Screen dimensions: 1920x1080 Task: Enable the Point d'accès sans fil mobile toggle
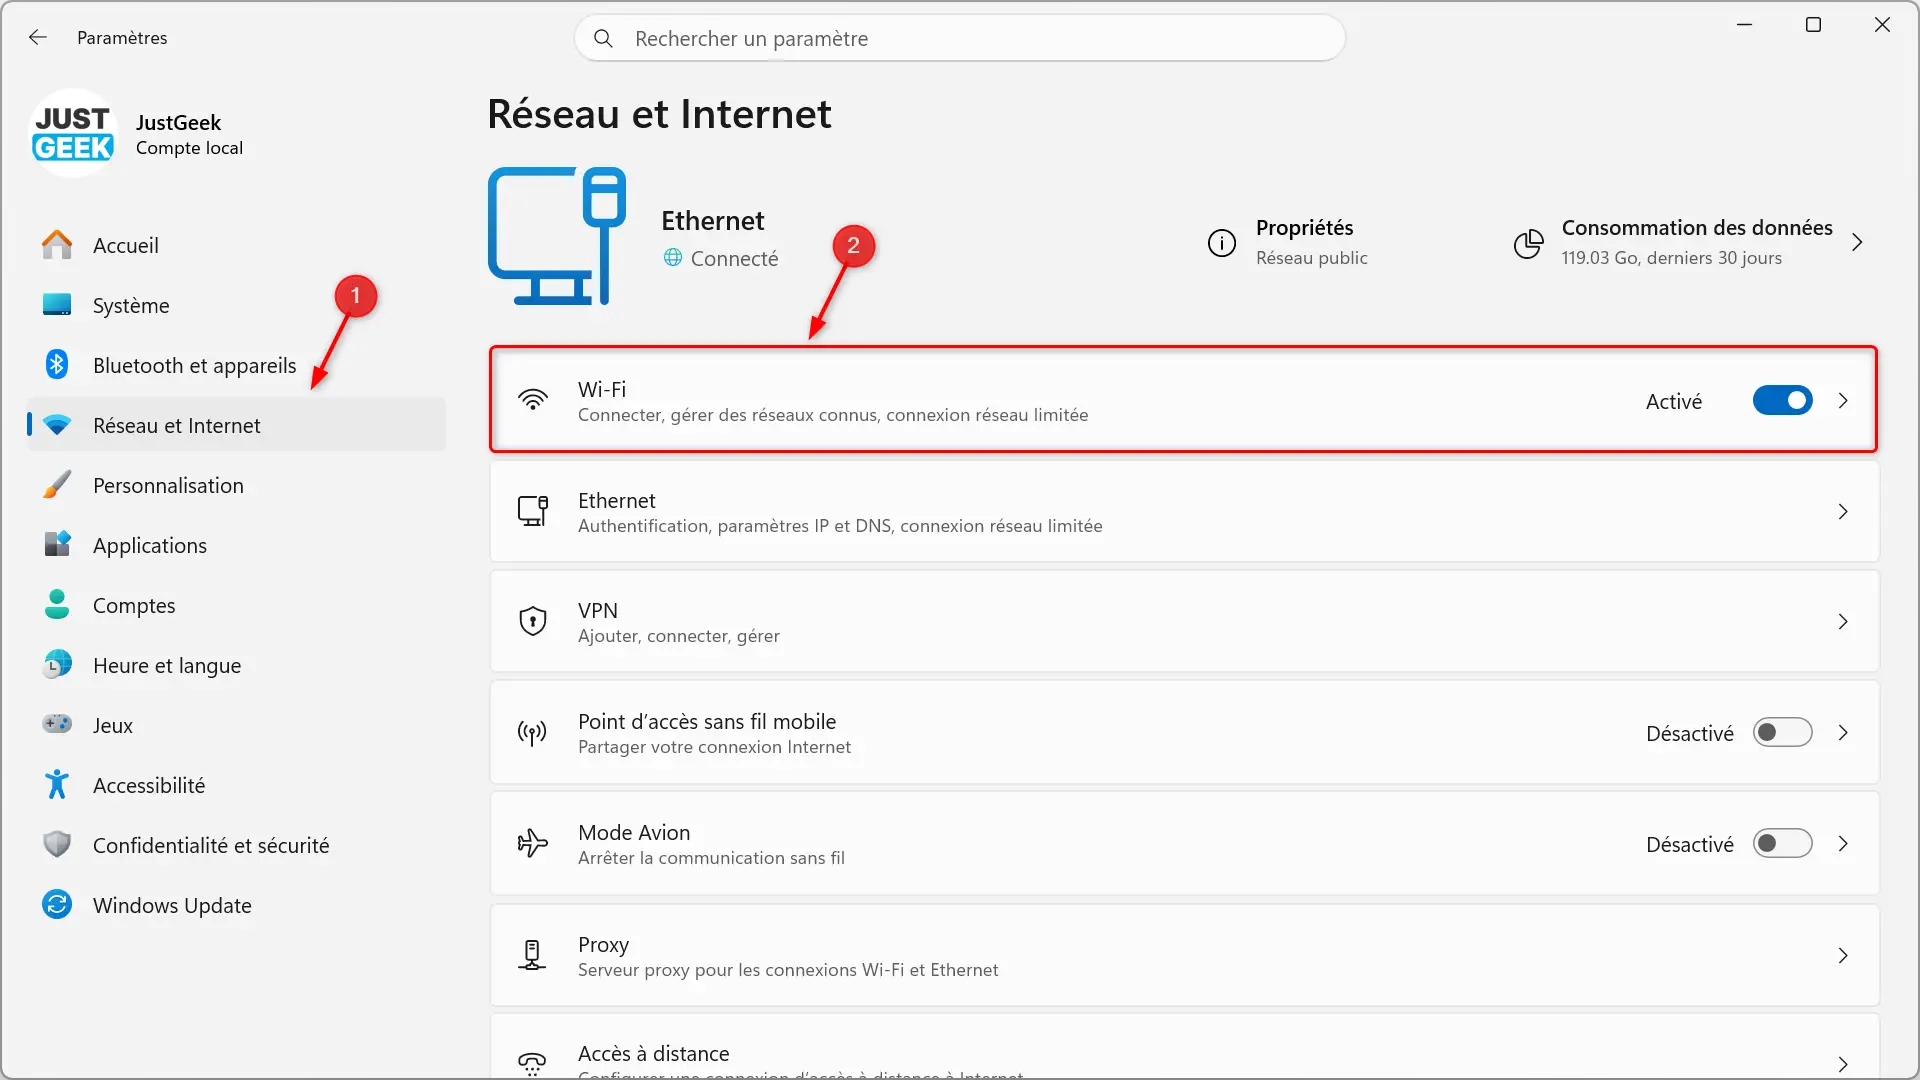[1782, 733]
